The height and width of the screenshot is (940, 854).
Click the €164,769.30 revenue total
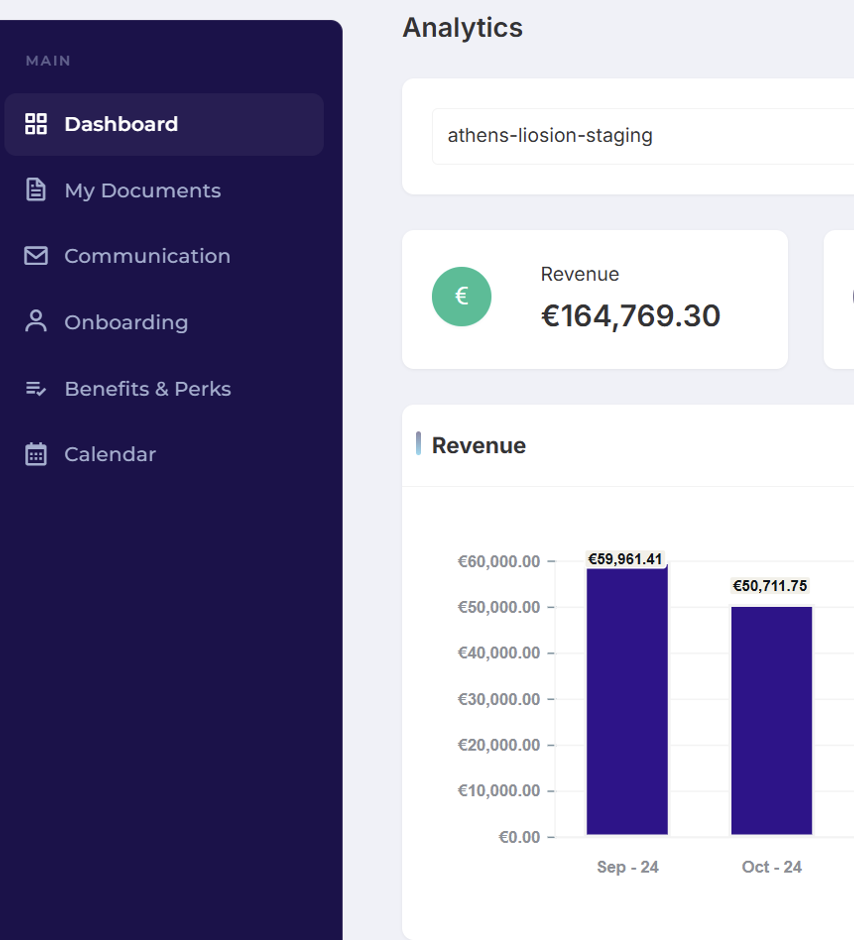point(630,316)
